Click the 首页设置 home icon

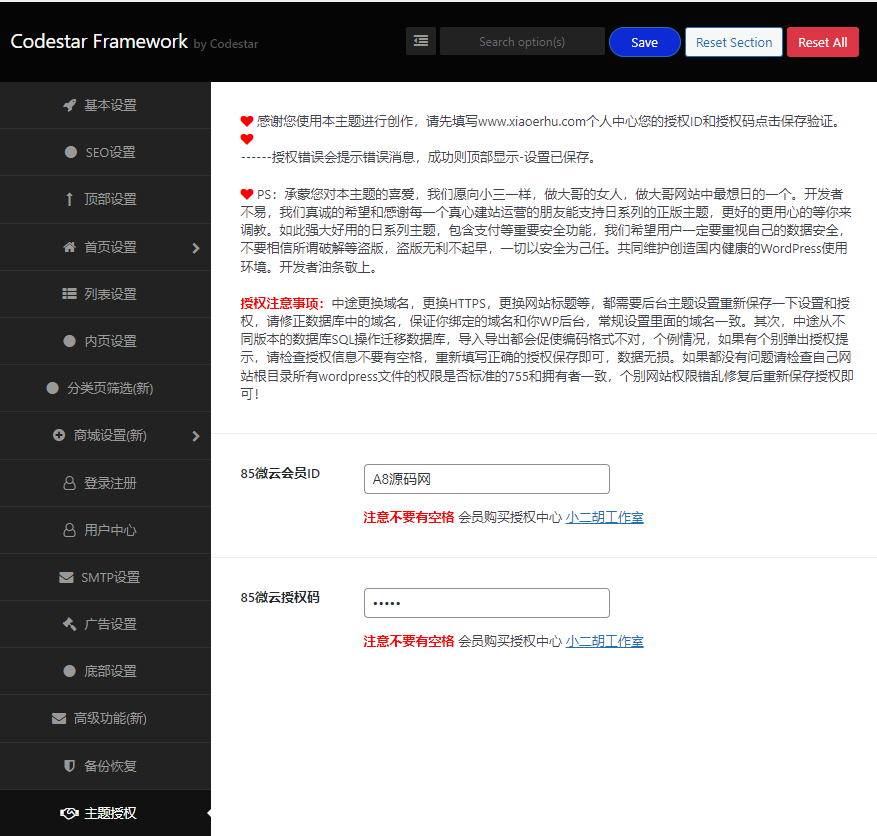[68, 247]
